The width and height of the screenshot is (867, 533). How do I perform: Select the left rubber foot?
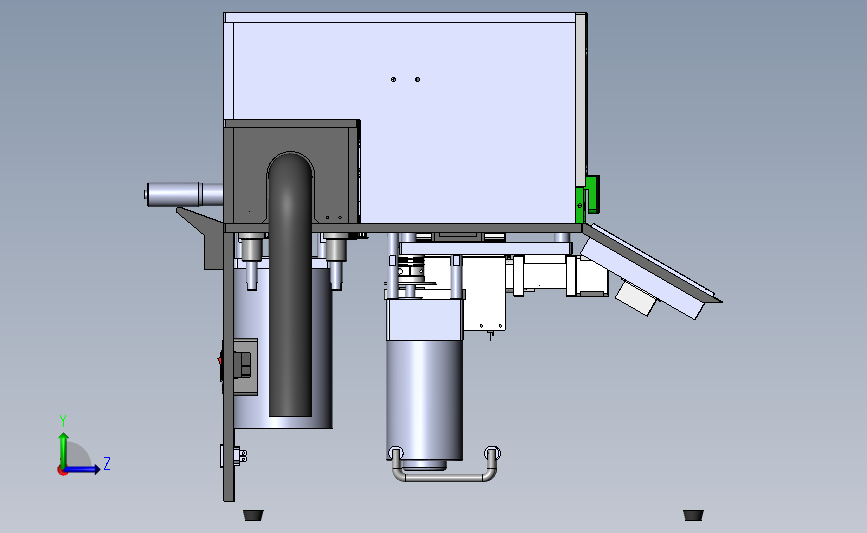[254, 515]
